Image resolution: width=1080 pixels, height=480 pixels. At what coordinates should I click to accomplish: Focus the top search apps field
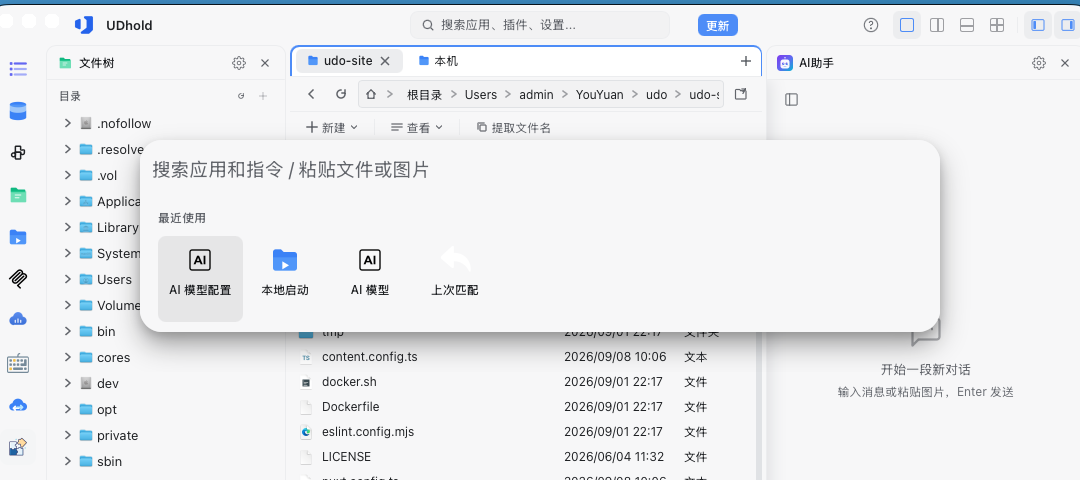pyautogui.click(x=540, y=25)
